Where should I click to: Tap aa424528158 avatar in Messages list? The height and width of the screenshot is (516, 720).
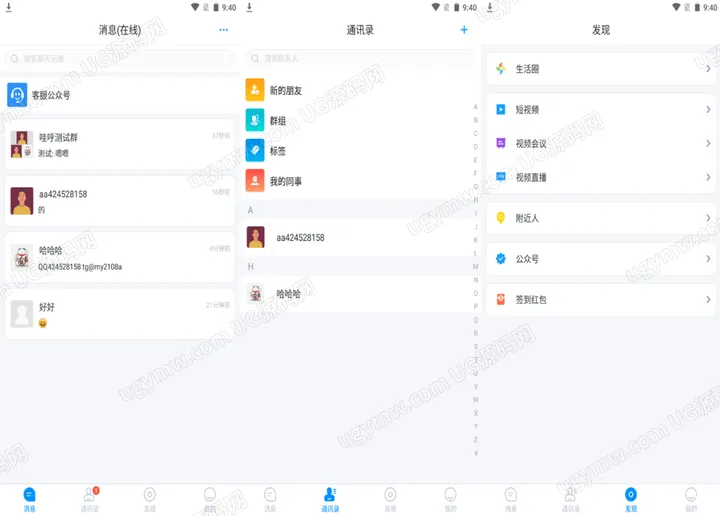click(x=22, y=201)
